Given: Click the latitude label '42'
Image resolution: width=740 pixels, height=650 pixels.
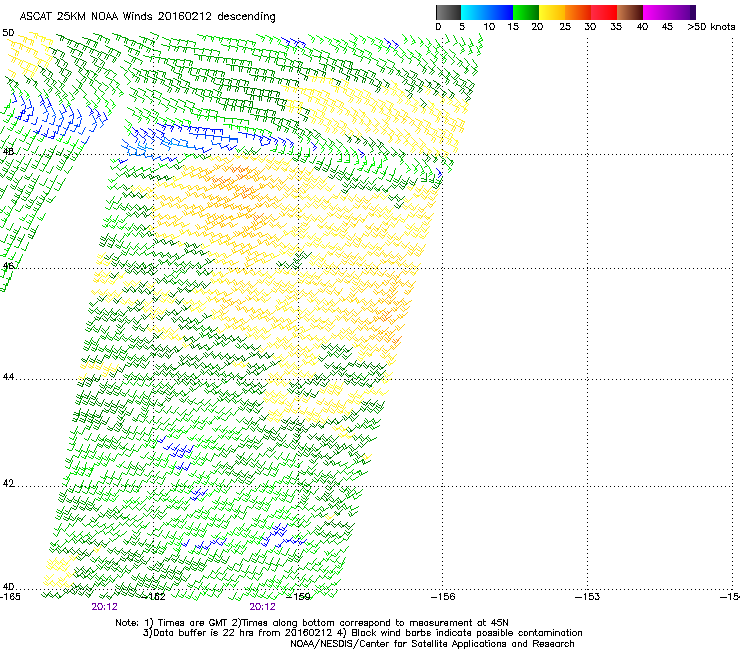Looking at the screenshot, I should point(8,483).
